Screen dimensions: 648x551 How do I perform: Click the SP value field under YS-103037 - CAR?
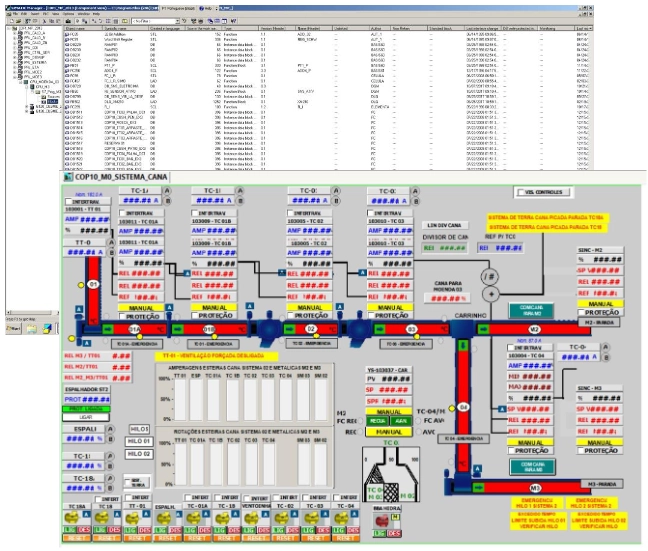click(x=388, y=390)
